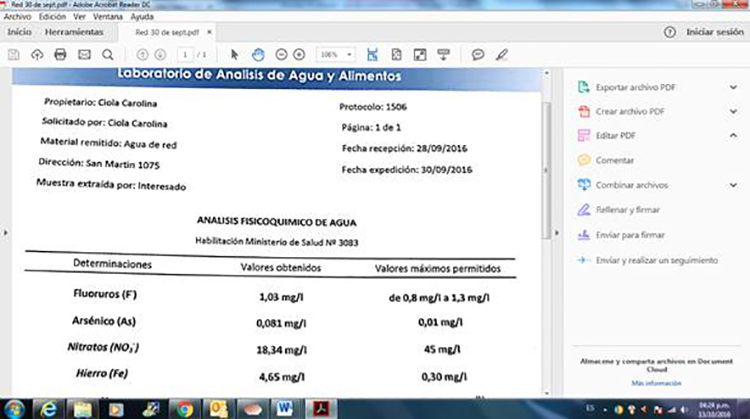Image resolution: width=750 pixels, height=419 pixels.
Task: Open the Ver menu
Action: [79, 17]
